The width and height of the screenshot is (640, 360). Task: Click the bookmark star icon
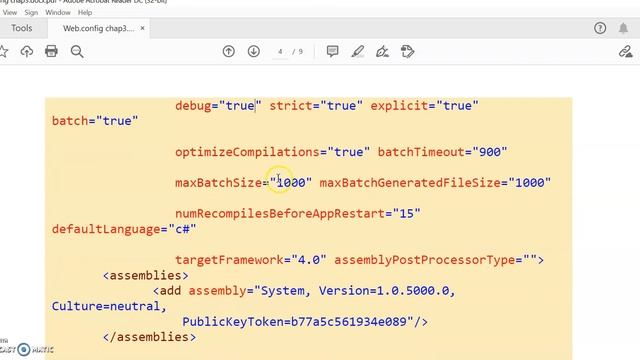(3, 51)
